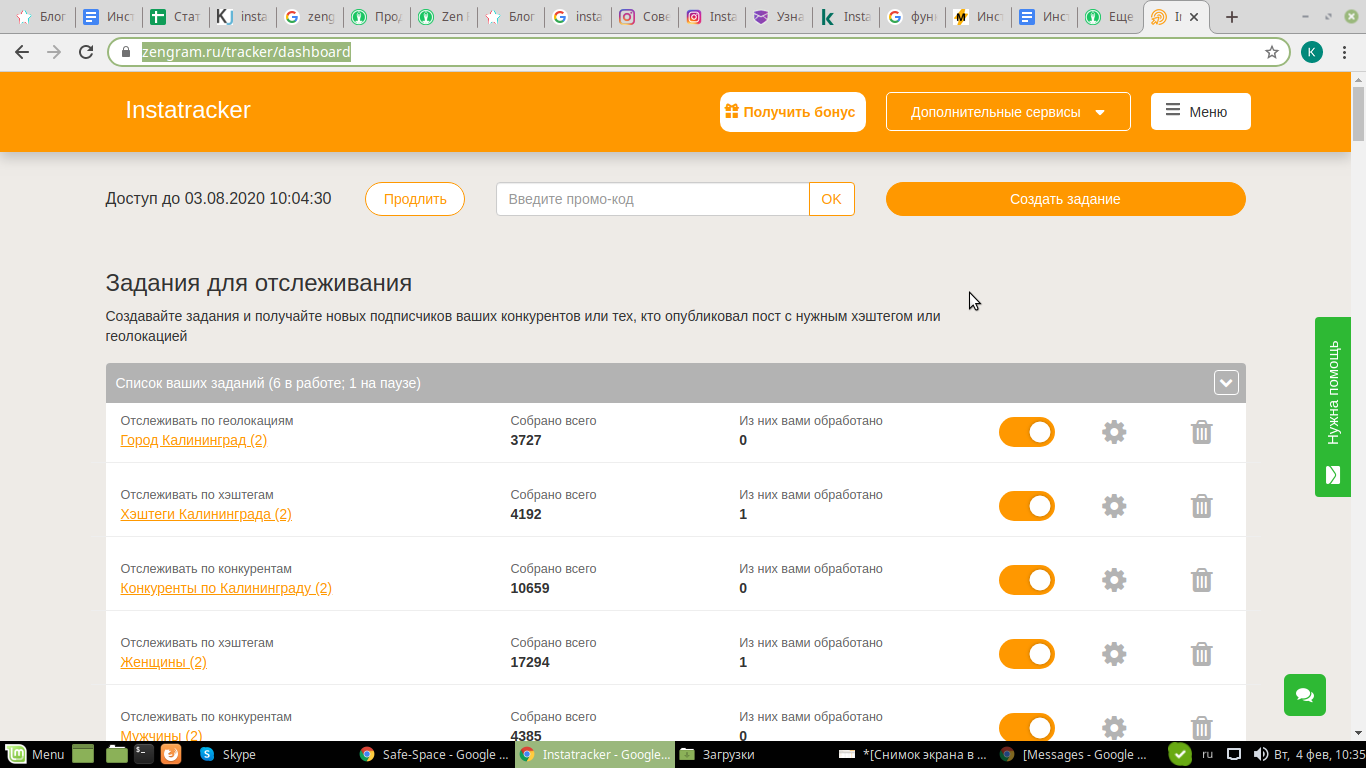Open the Снимок экрана window in taskbar
Screen dimensions: 1366x768
[x=914, y=754]
